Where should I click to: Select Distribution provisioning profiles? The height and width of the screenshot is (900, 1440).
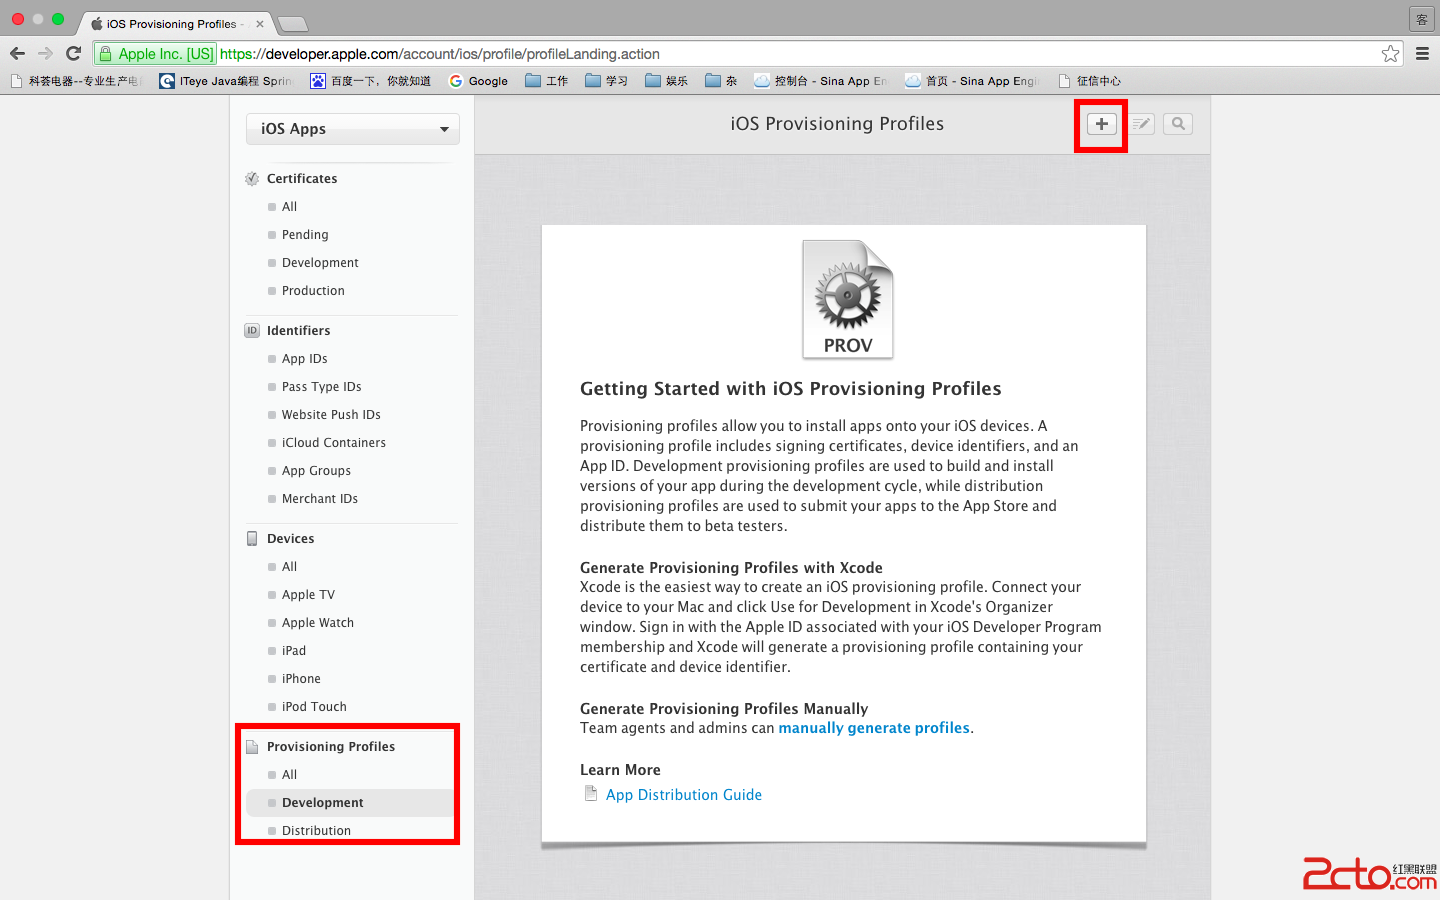click(316, 831)
